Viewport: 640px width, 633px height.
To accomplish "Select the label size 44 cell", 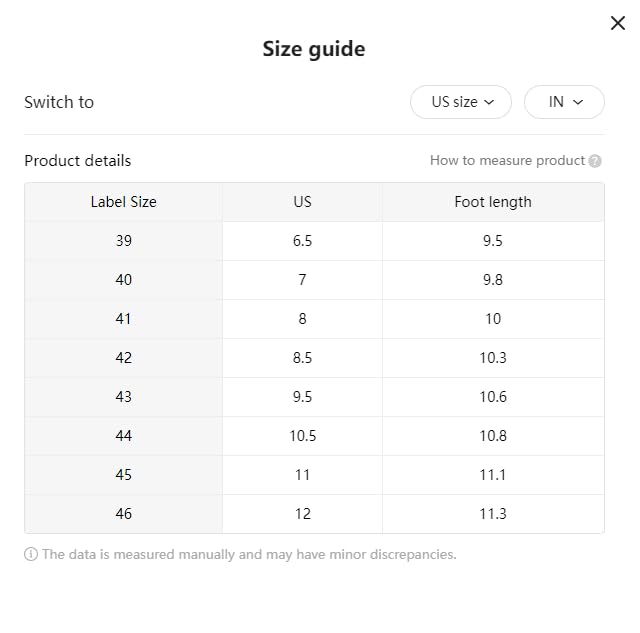I will [x=124, y=436].
